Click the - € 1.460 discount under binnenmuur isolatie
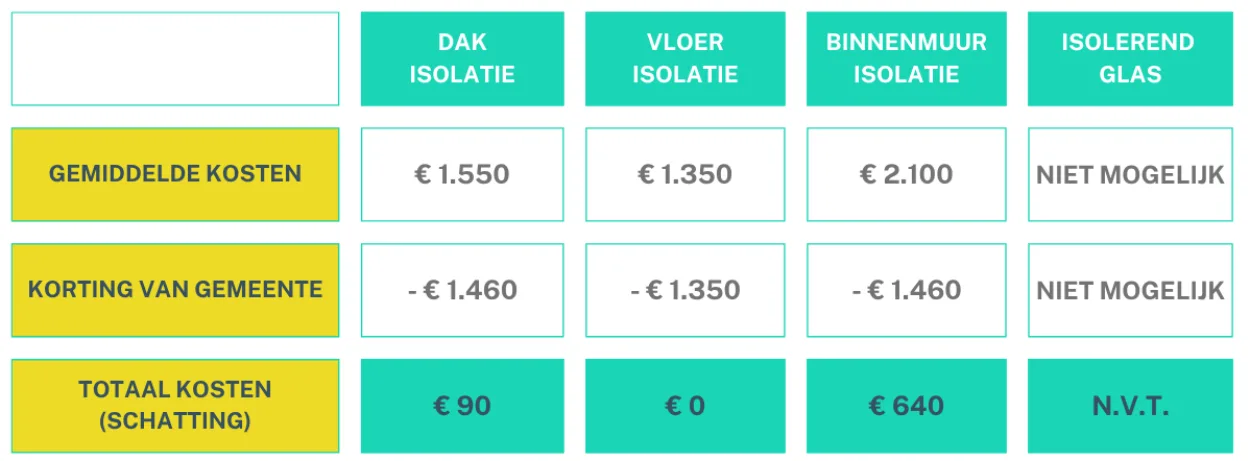Image resolution: width=1250 pixels, height=461 pixels. click(906, 290)
